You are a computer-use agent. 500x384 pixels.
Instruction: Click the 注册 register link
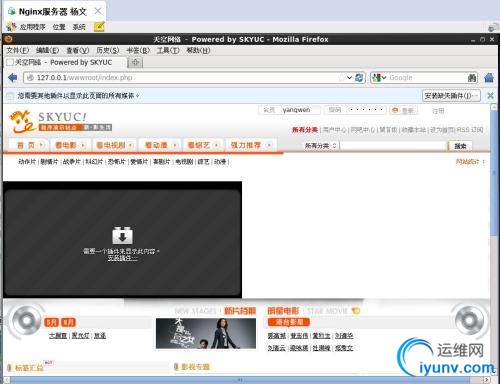pos(438,111)
